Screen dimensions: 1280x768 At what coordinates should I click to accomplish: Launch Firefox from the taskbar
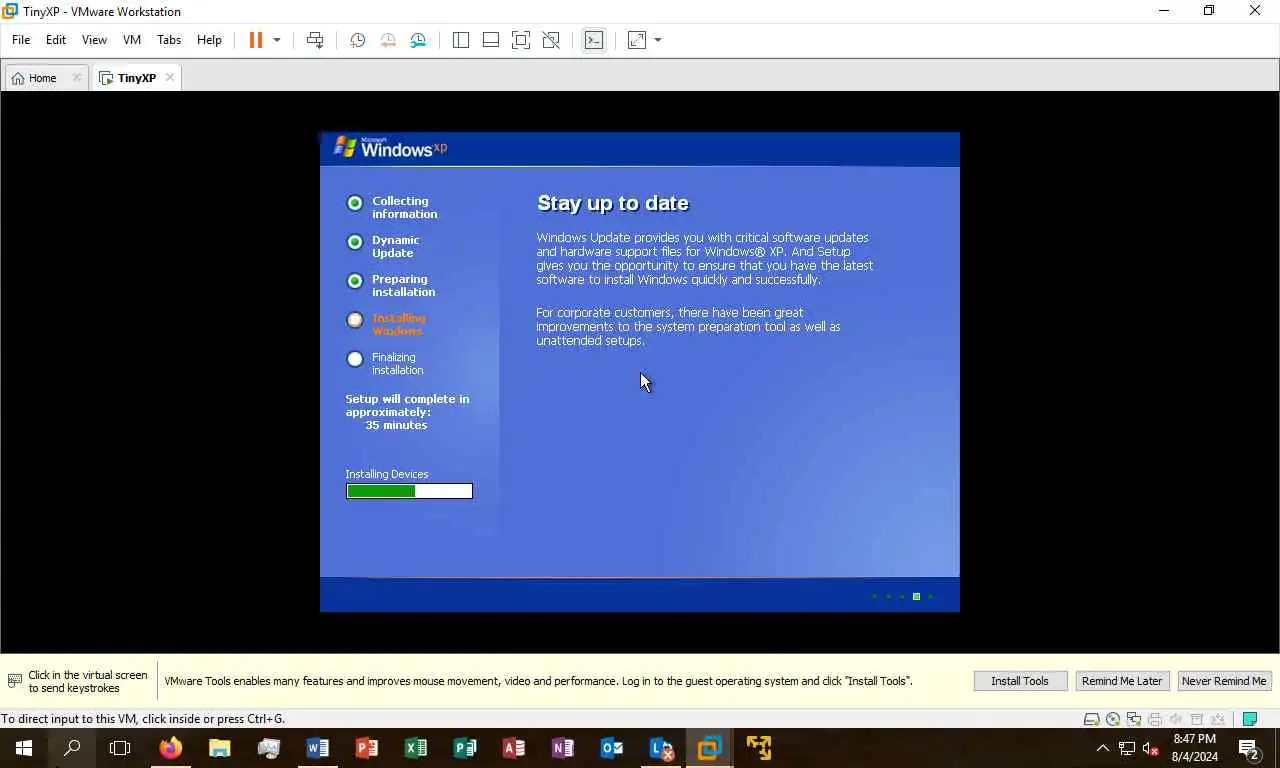pyautogui.click(x=171, y=748)
